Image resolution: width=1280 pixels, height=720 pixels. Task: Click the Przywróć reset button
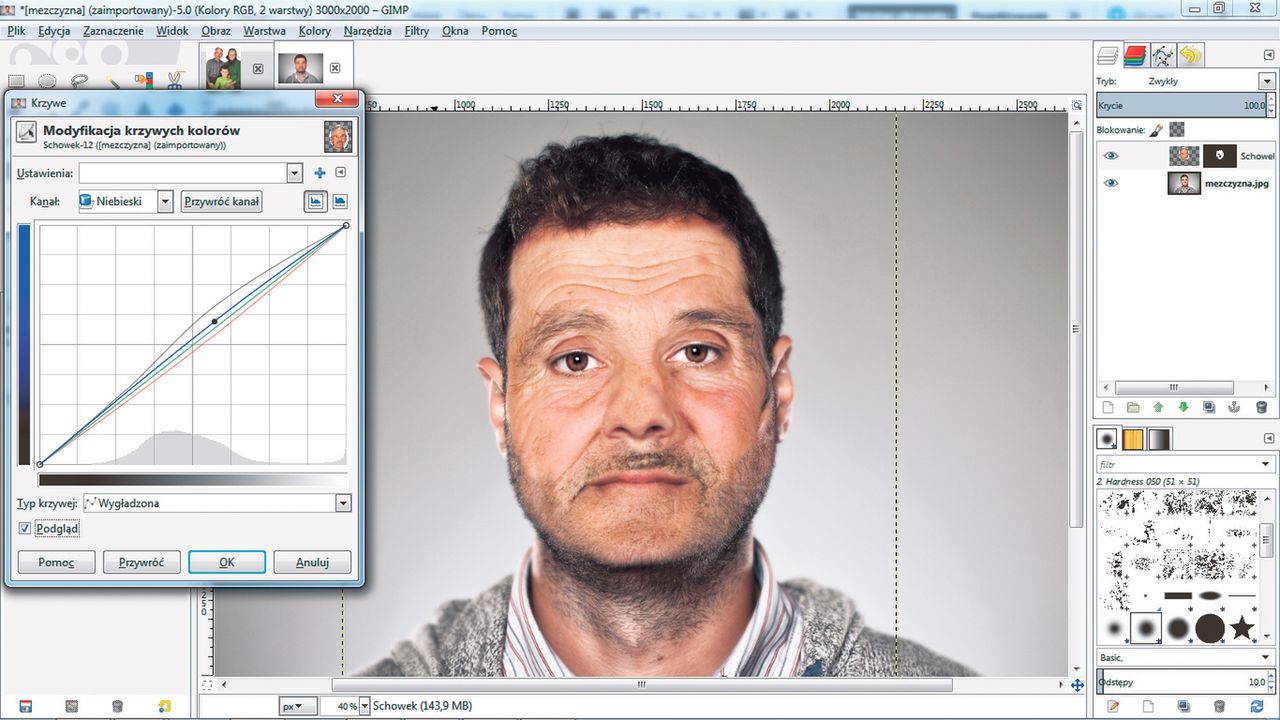(x=141, y=562)
